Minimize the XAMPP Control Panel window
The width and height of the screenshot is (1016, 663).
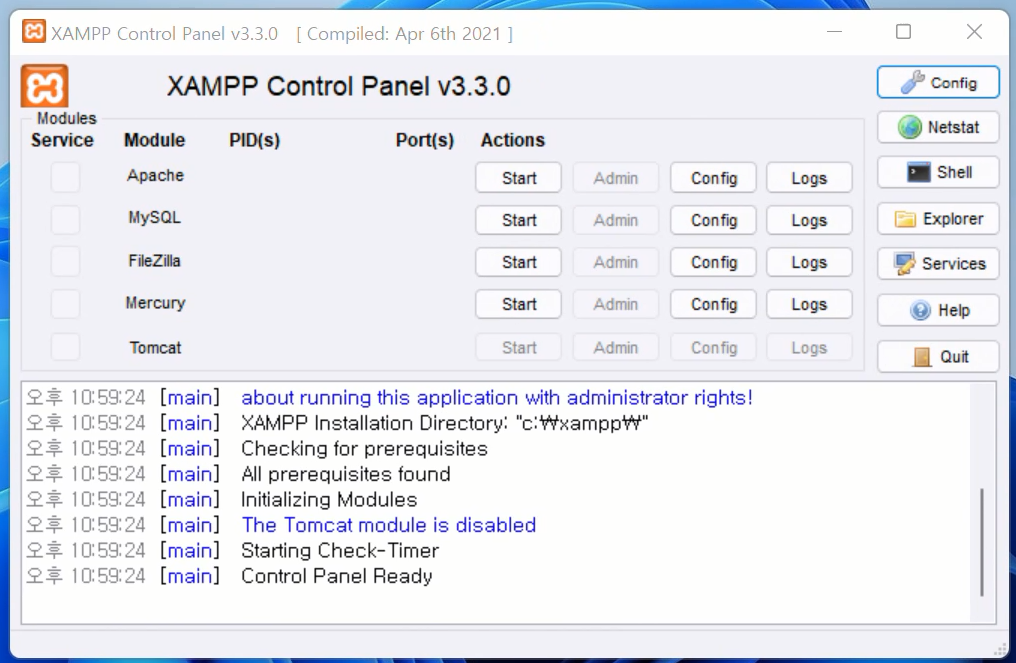point(835,31)
